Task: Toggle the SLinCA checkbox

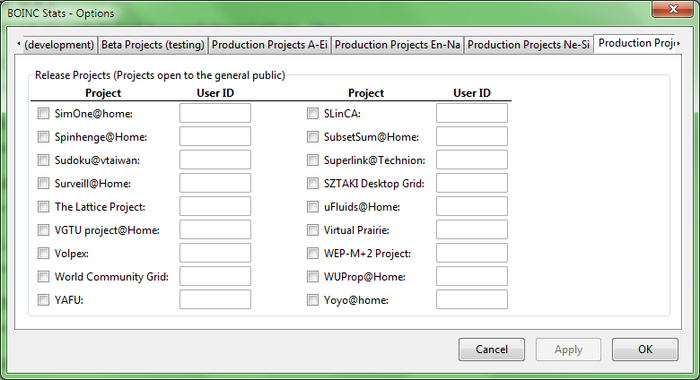Action: (312, 113)
